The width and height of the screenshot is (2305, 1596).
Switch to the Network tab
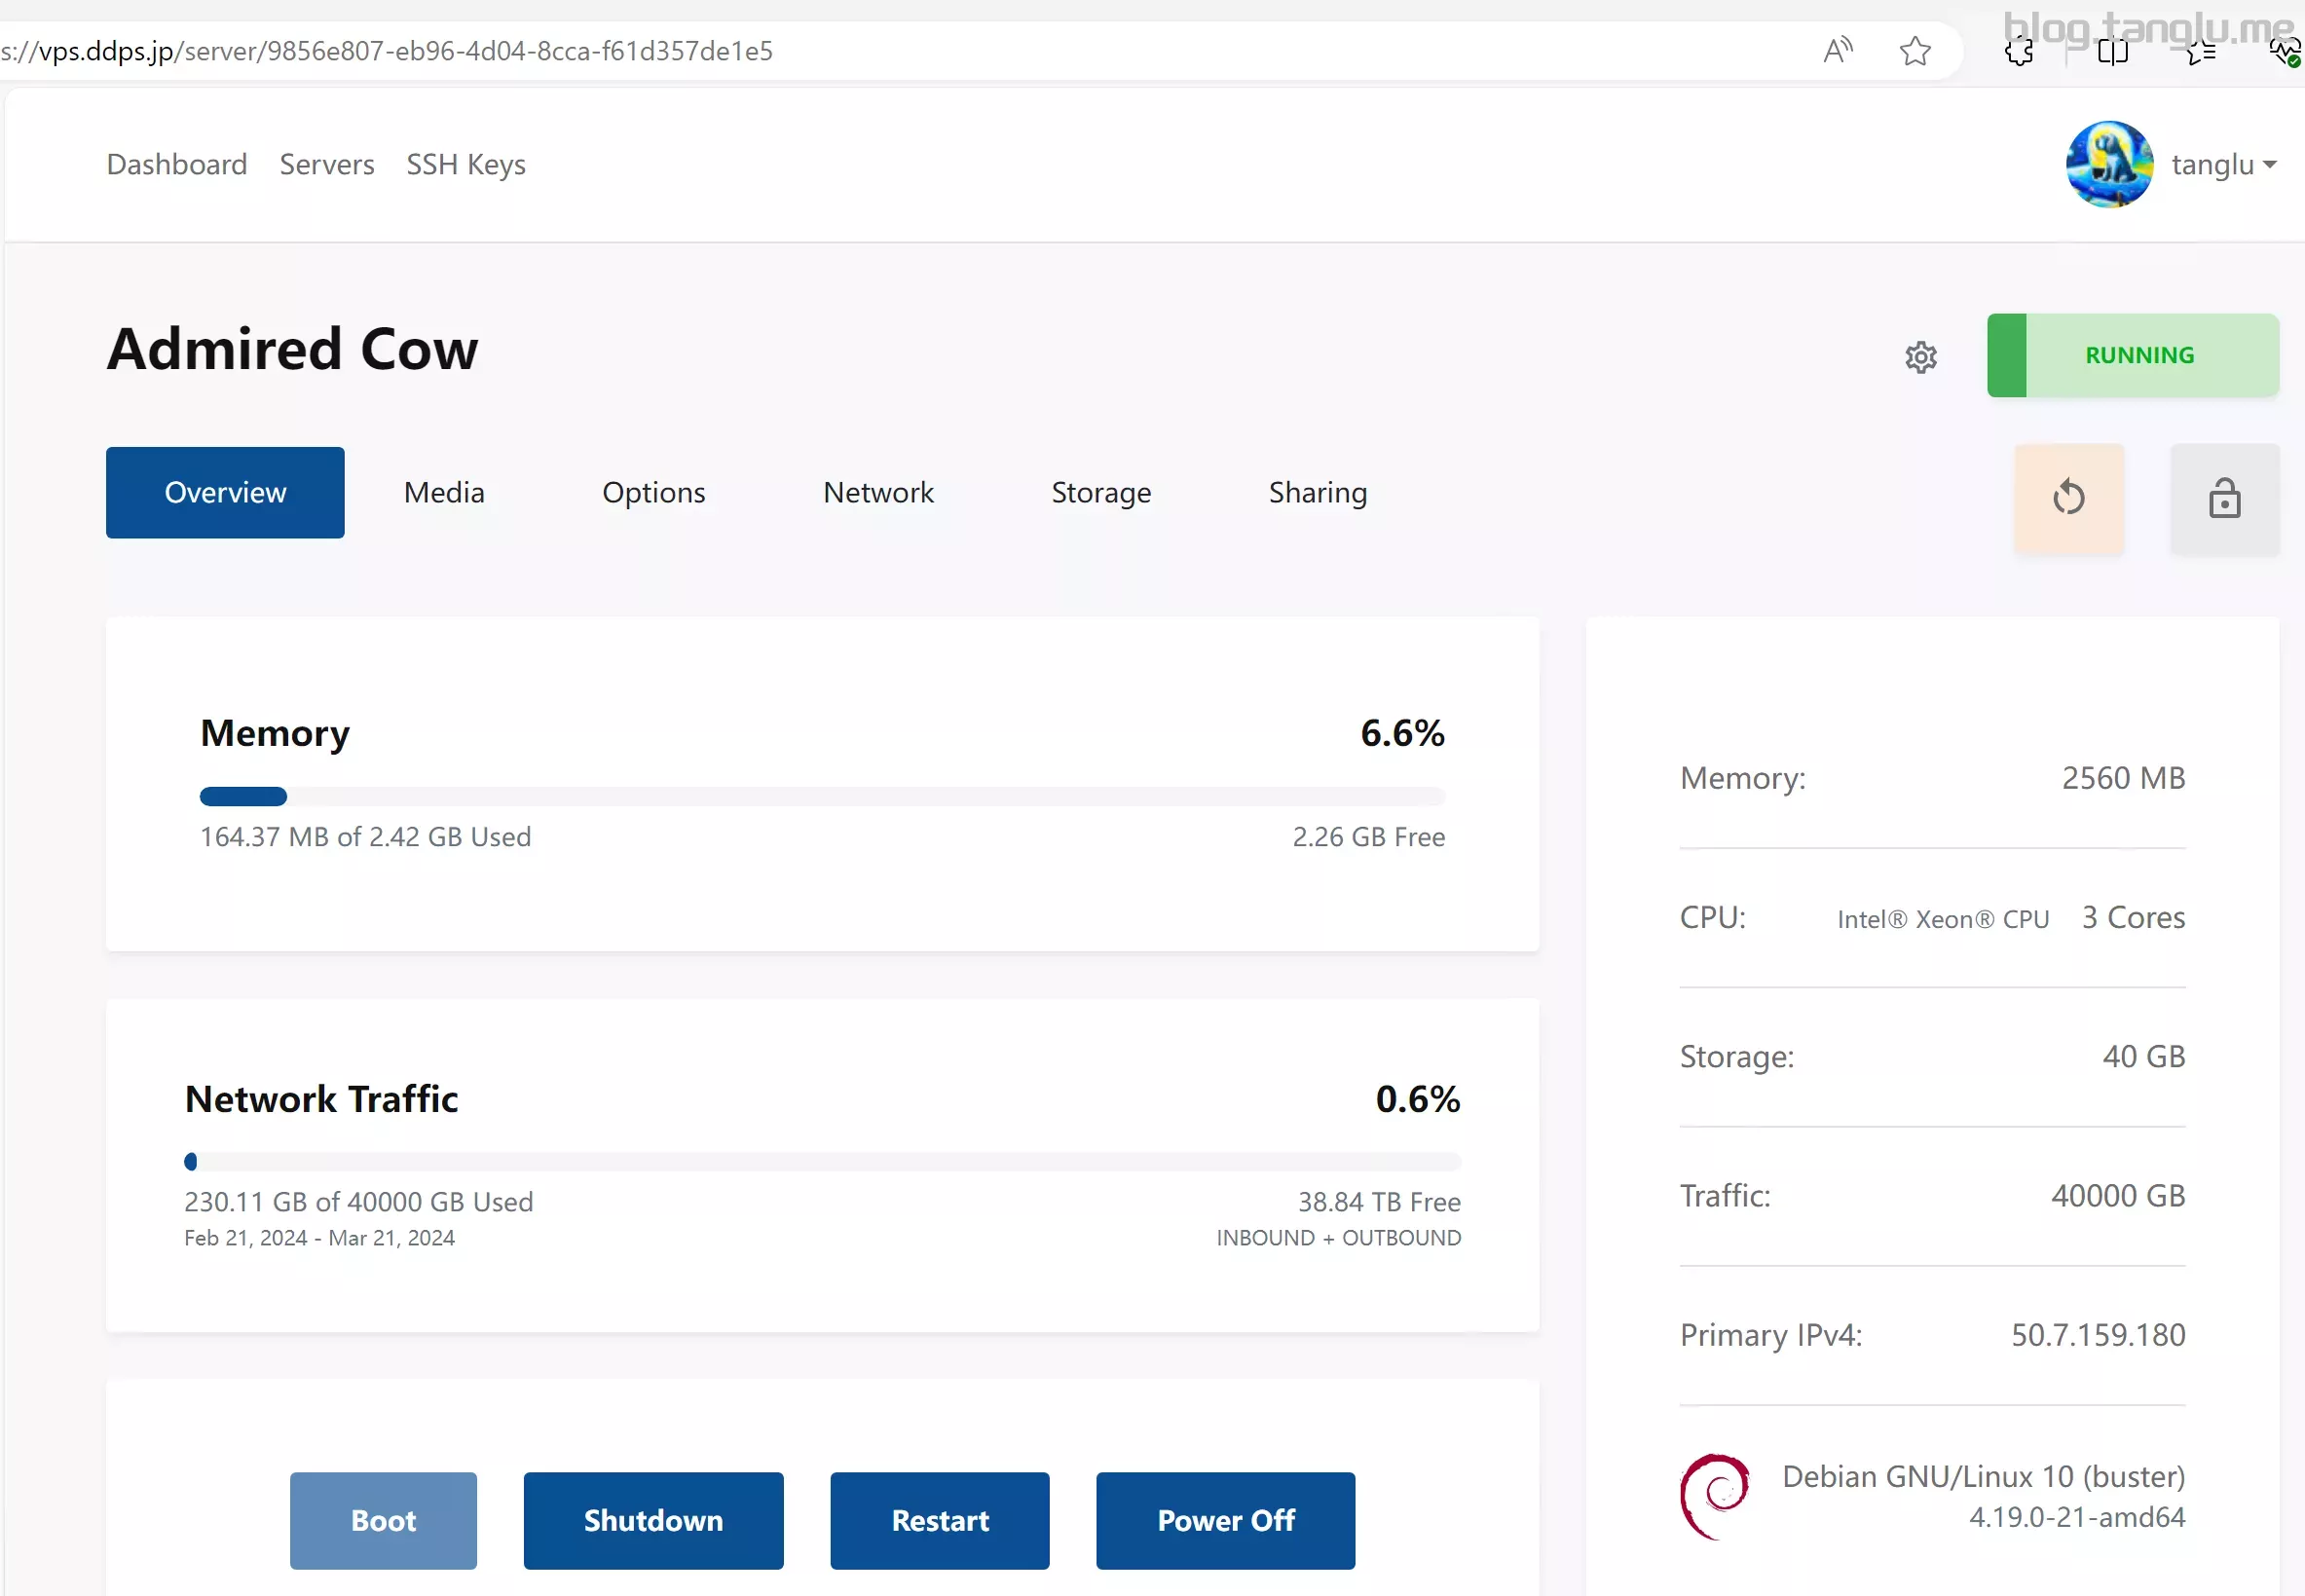point(878,492)
